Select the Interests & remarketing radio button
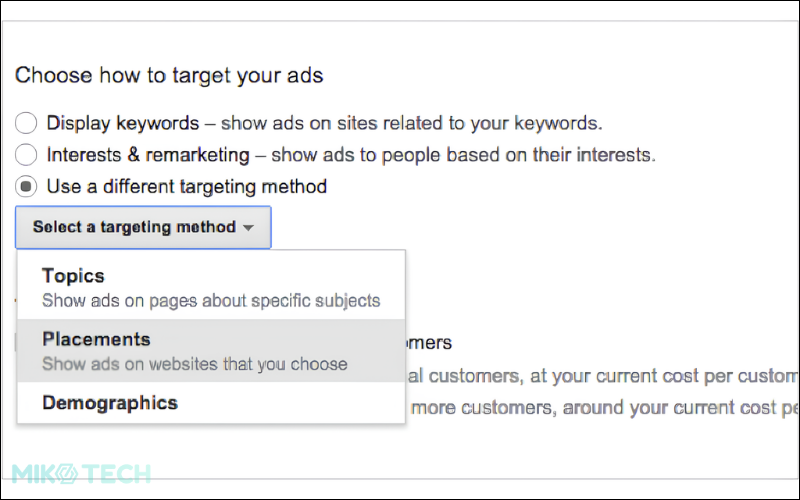 26,155
